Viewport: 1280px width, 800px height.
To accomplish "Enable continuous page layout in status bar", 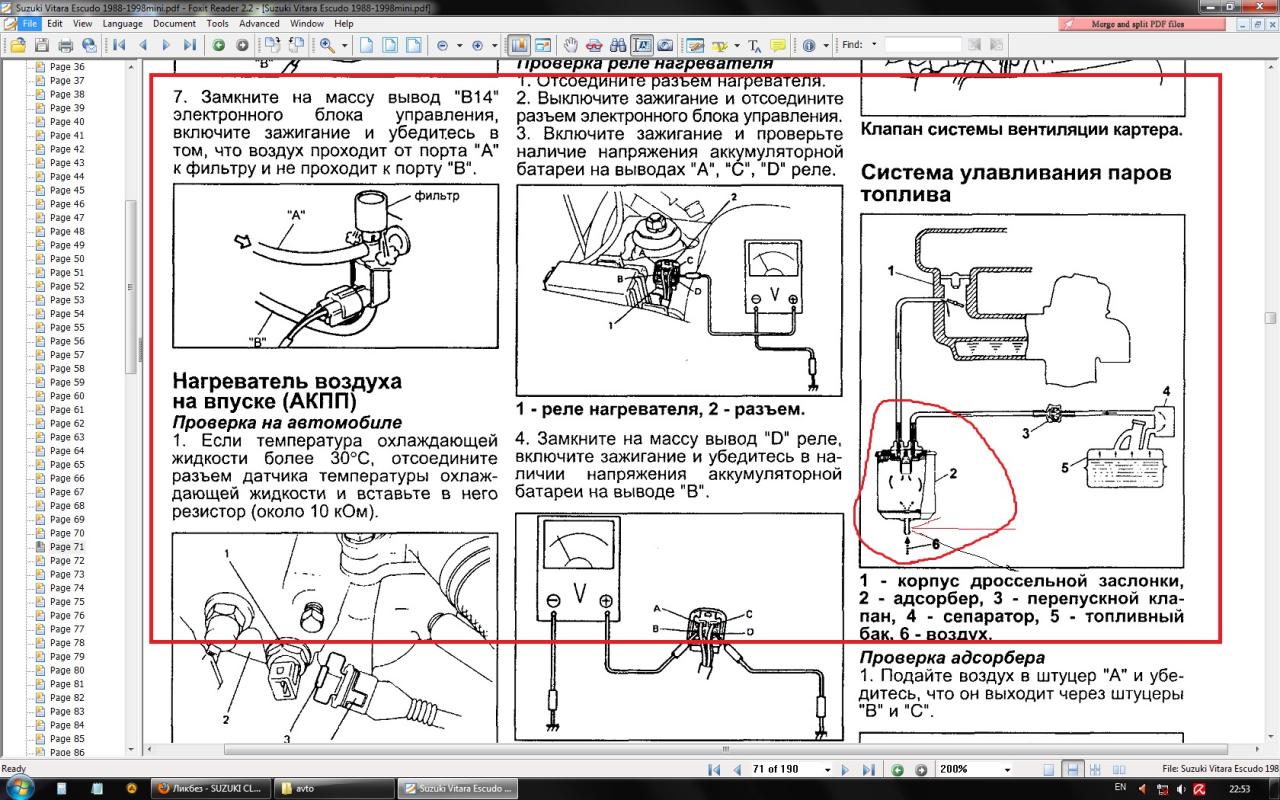I will pos(1072,770).
